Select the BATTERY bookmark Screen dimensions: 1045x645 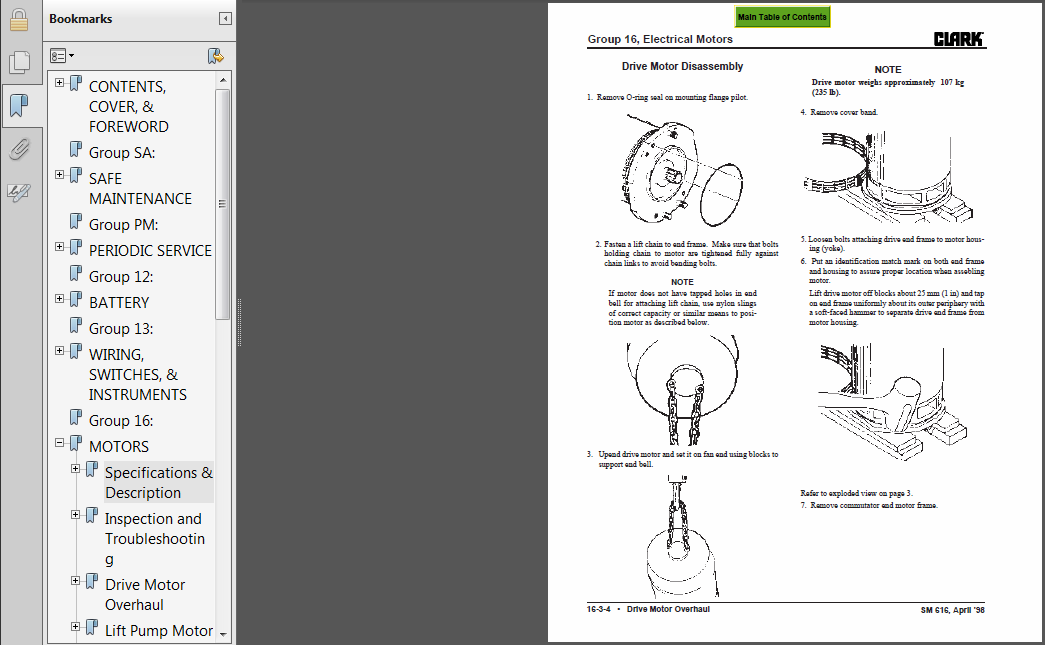point(119,303)
